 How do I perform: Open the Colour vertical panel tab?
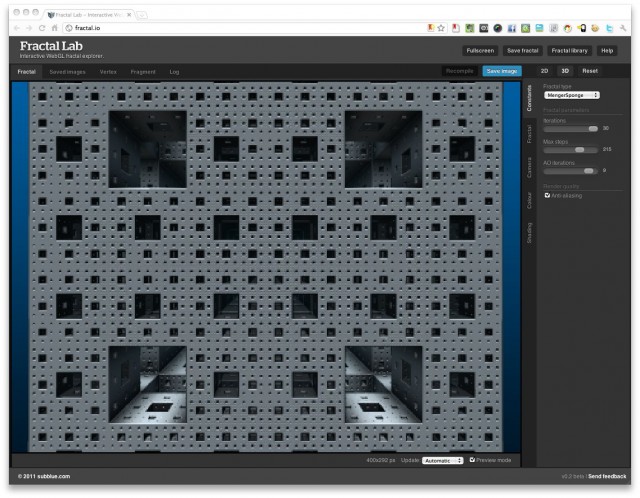[529, 202]
